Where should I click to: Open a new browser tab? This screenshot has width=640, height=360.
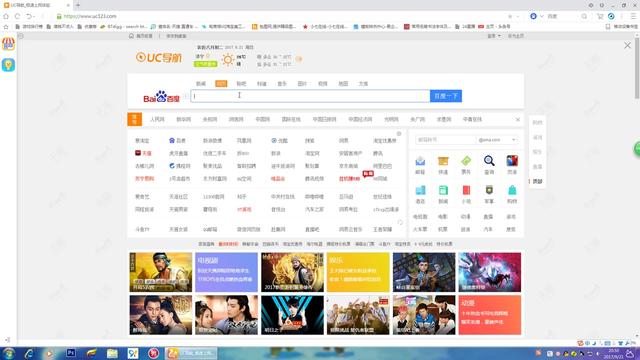coord(78,5)
